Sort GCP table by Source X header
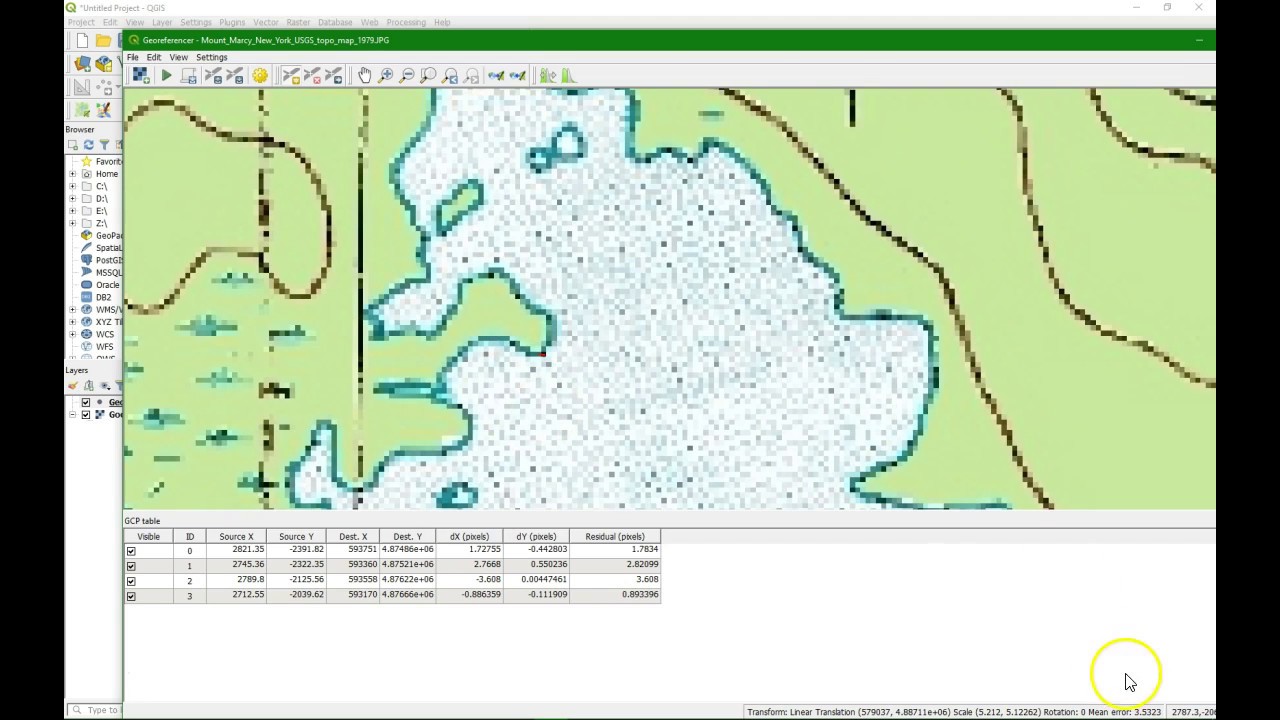Viewport: 1280px width, 720px height. pyautogui.click(x=236, y=537)
